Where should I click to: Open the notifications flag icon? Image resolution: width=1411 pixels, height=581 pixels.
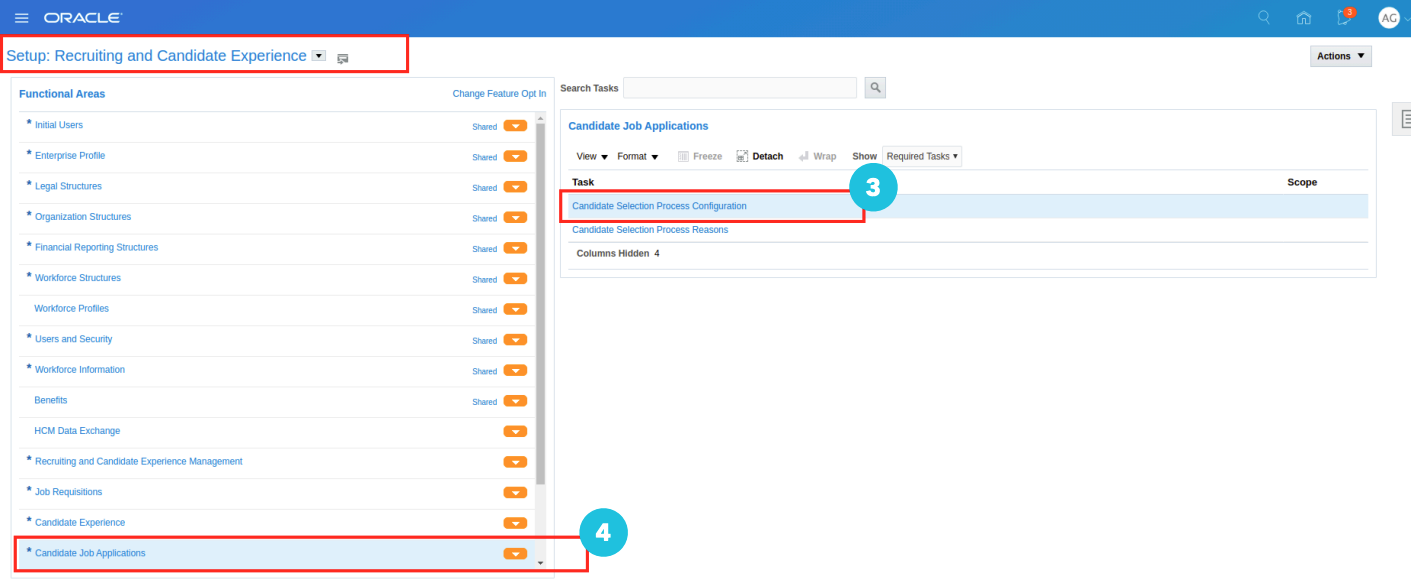(x=1345, y=17)
